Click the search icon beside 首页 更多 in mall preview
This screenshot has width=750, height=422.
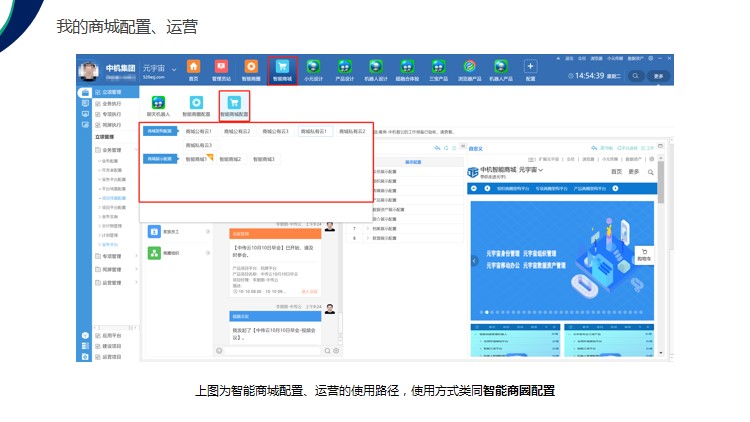[651, 172]
